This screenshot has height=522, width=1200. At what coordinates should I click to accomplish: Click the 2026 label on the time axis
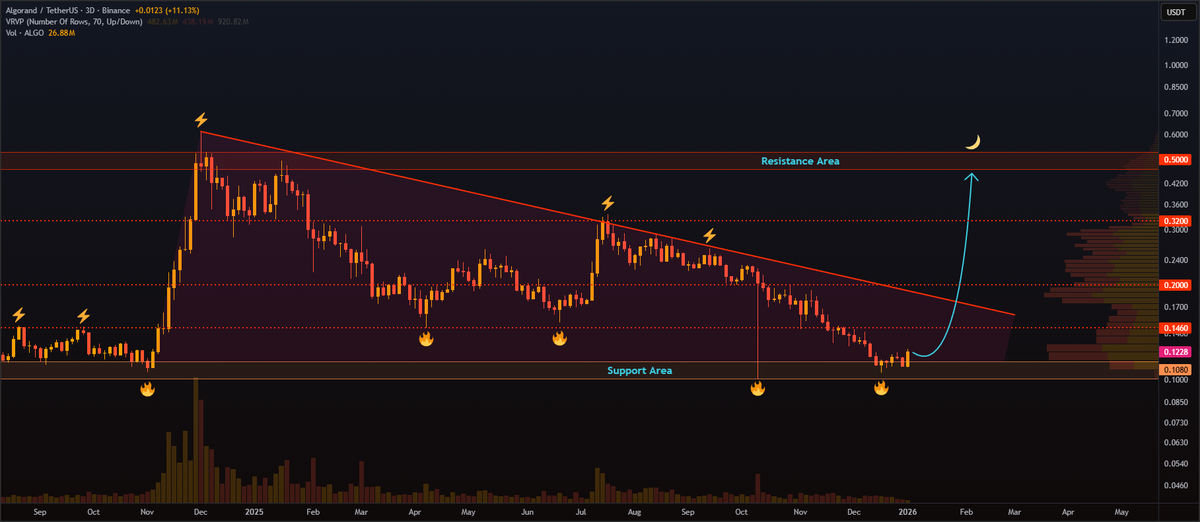coord(907,510)
